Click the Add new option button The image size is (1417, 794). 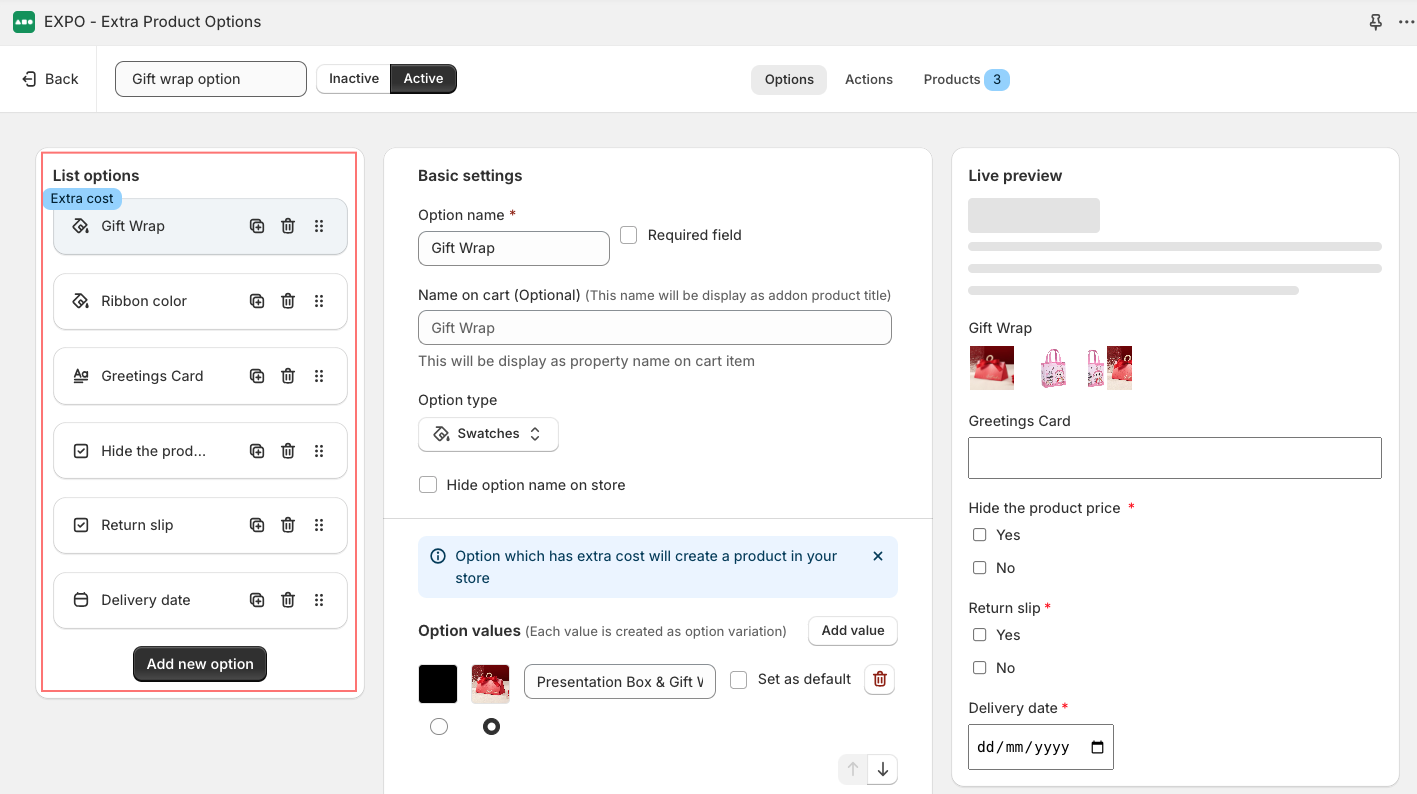point(200,664)
